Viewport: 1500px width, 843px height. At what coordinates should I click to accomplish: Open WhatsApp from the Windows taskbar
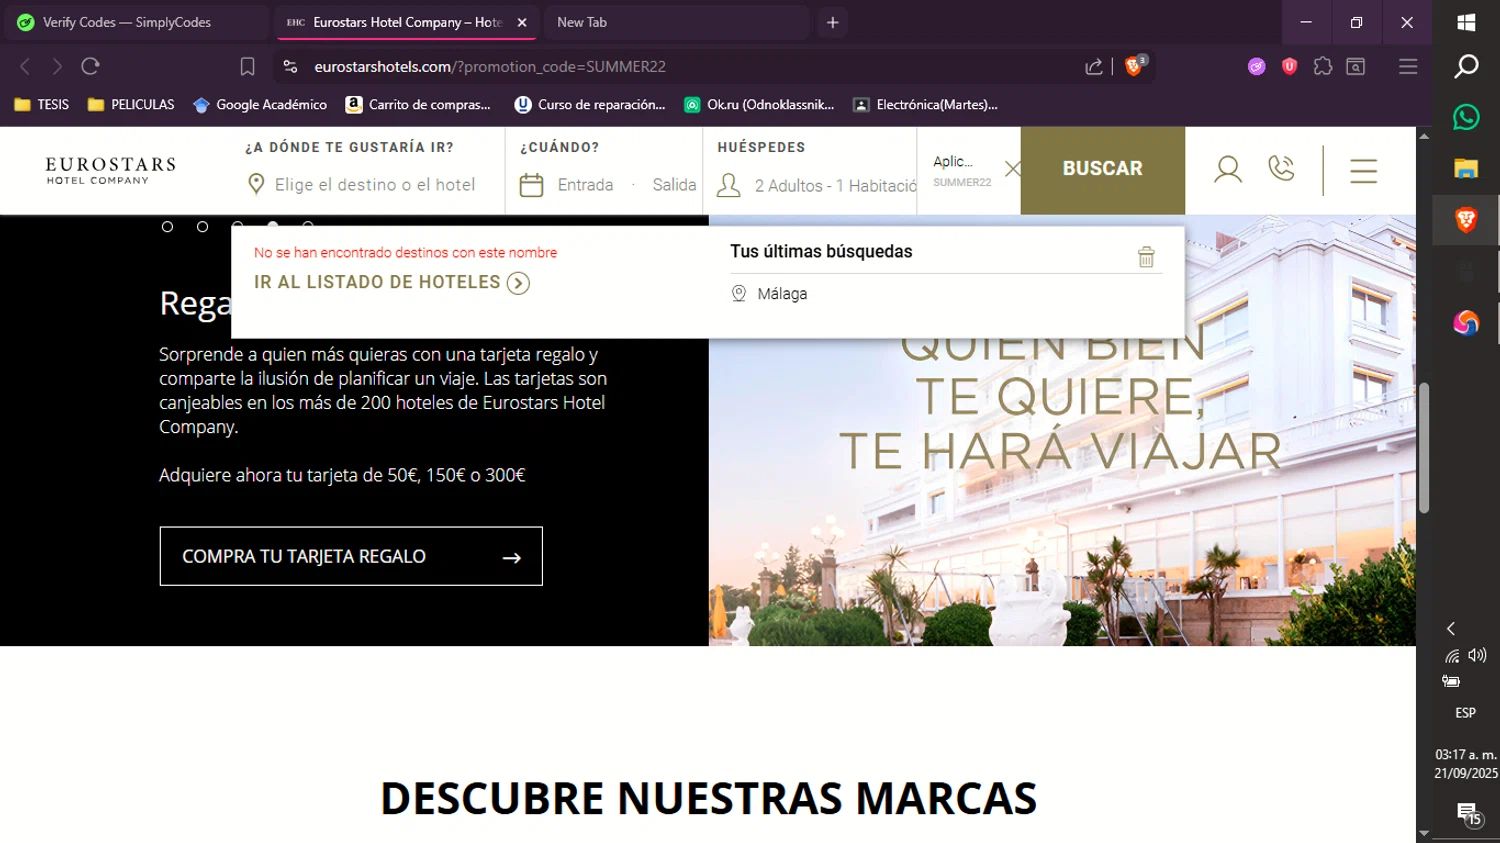point(1466,117)
